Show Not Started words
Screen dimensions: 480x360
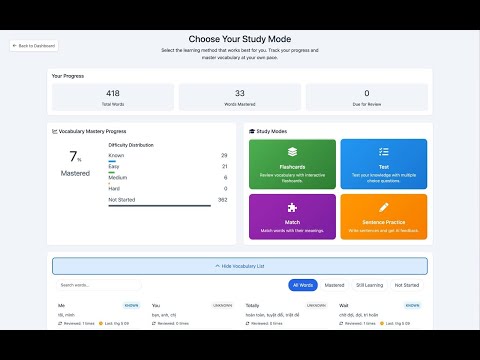tap(407, 285)
